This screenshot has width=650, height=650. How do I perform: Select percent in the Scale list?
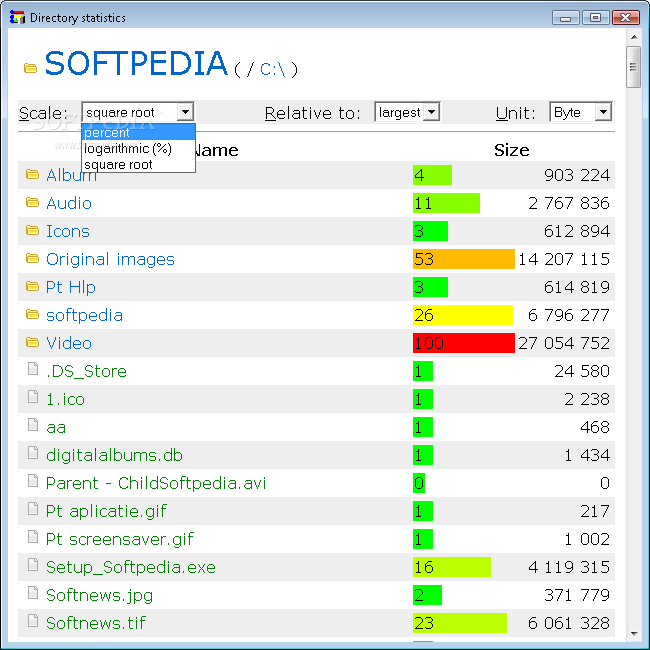tap(138, 133)
